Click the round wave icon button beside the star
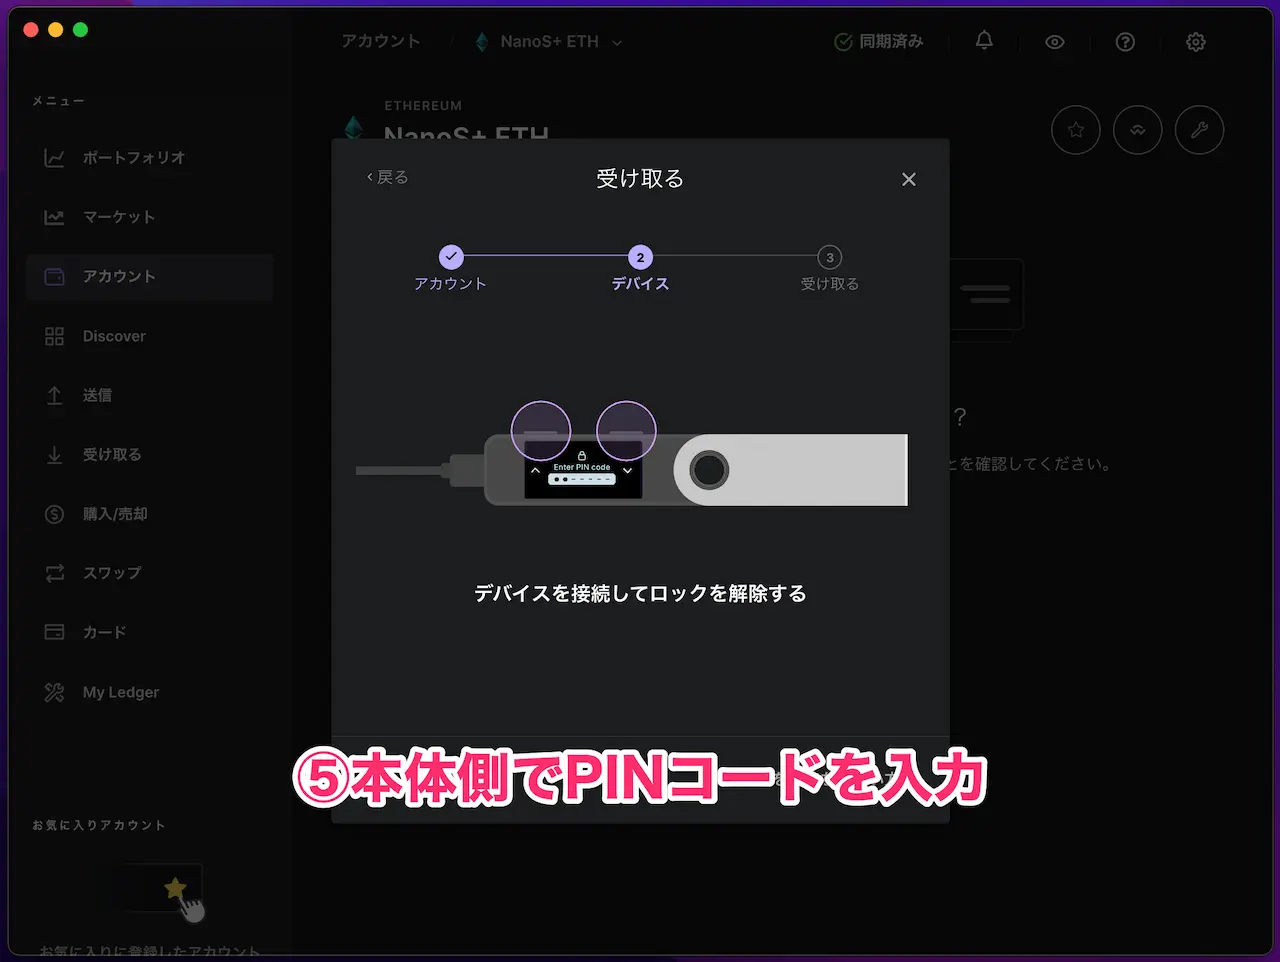 [x=1138, y=130]
